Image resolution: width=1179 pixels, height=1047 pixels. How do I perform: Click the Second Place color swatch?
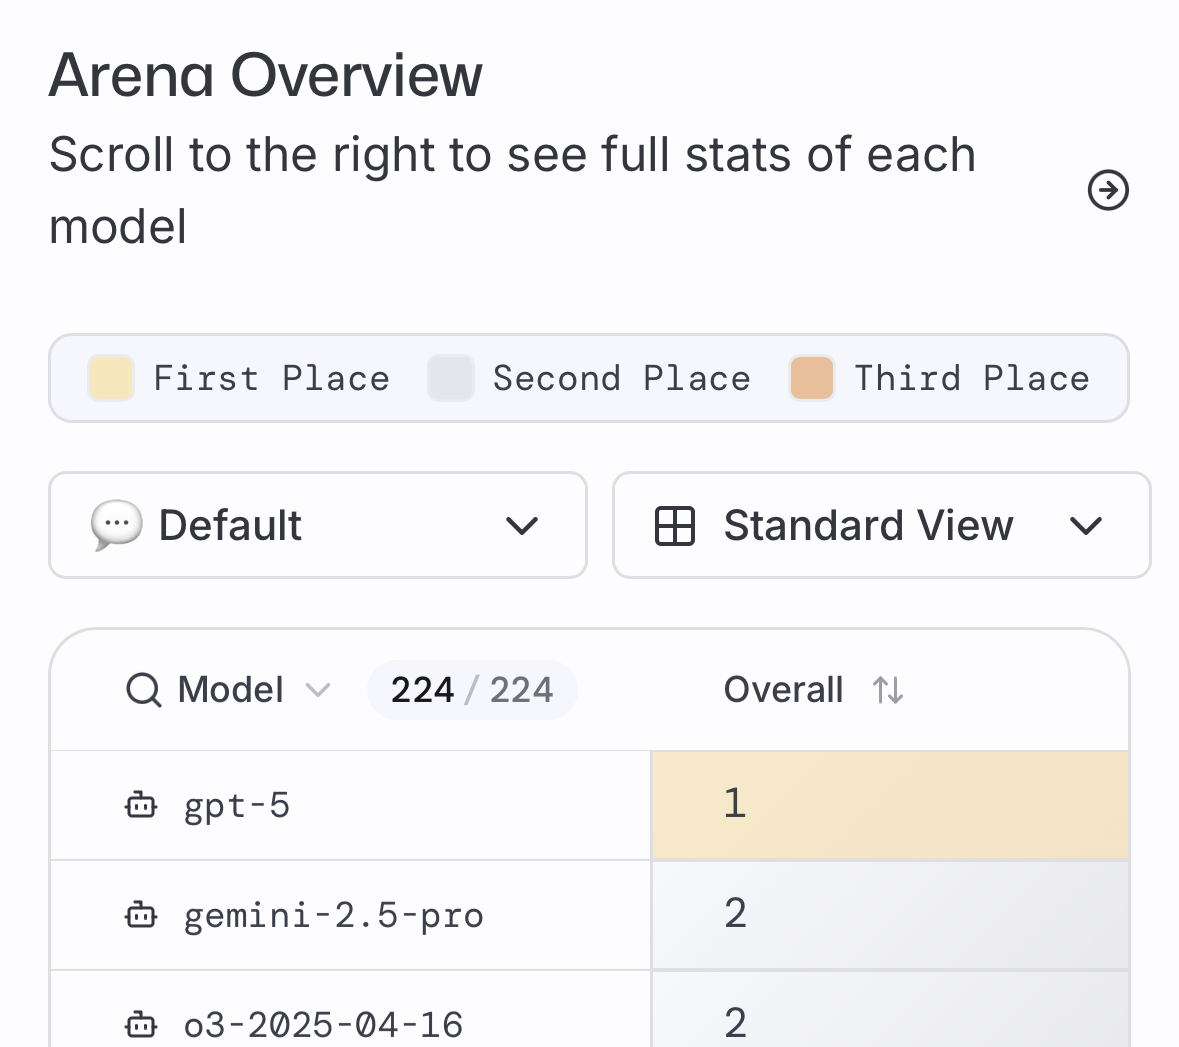pos(451,379)
